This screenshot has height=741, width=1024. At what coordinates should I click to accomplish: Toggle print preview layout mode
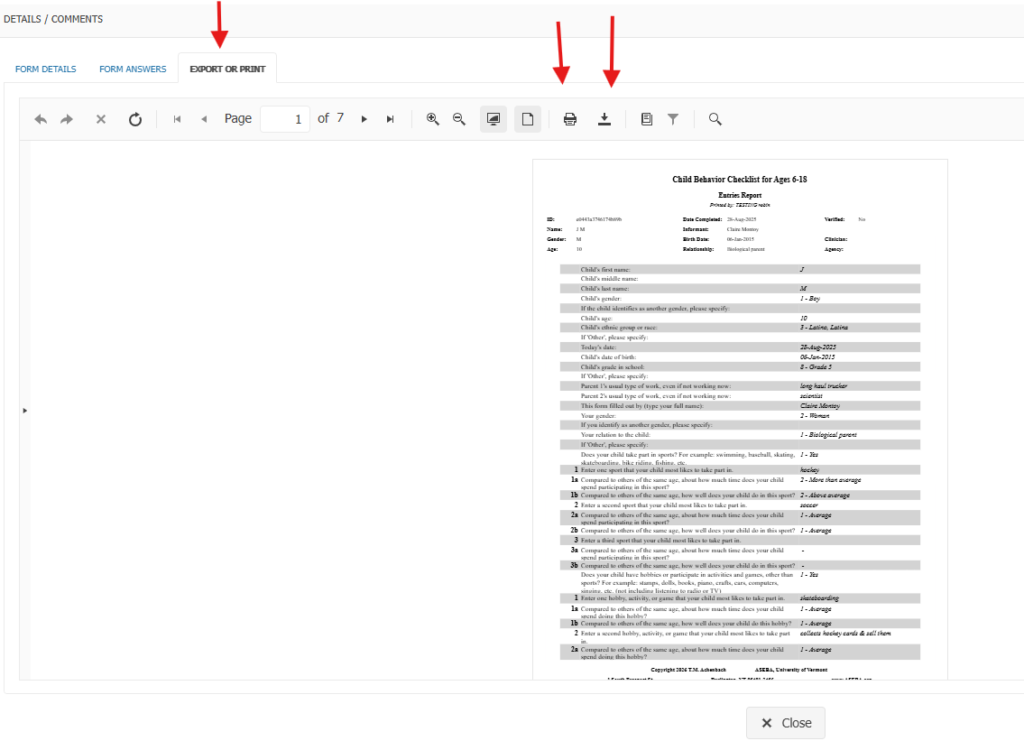493,119
